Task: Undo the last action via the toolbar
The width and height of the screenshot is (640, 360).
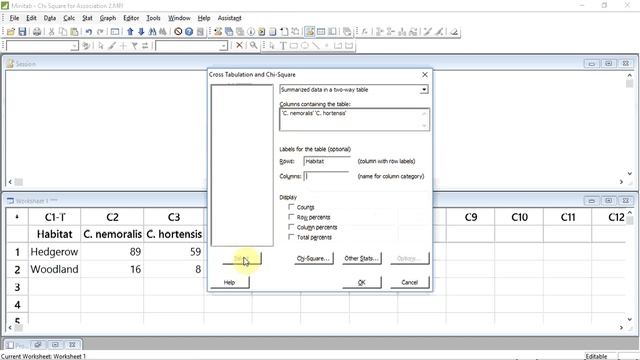Action: 89,32
